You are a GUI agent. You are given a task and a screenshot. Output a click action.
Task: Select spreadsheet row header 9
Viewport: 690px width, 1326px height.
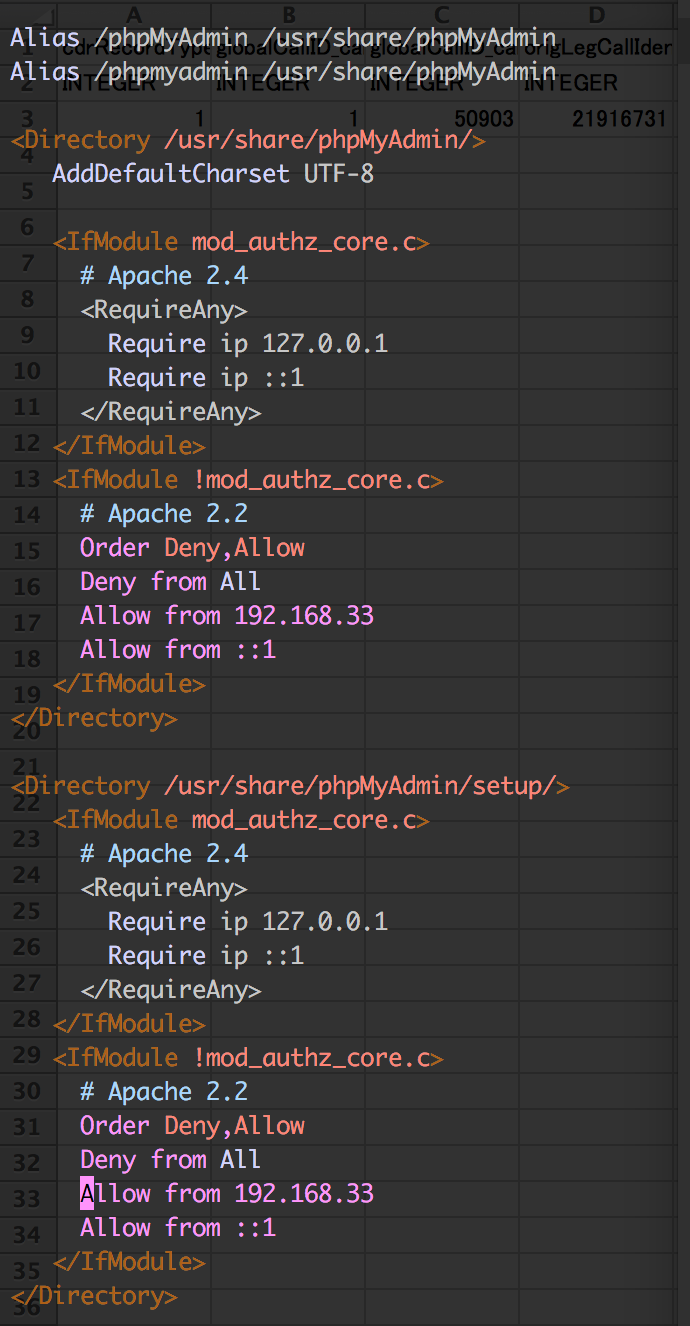pyautogui.click(x=28, y=335)
